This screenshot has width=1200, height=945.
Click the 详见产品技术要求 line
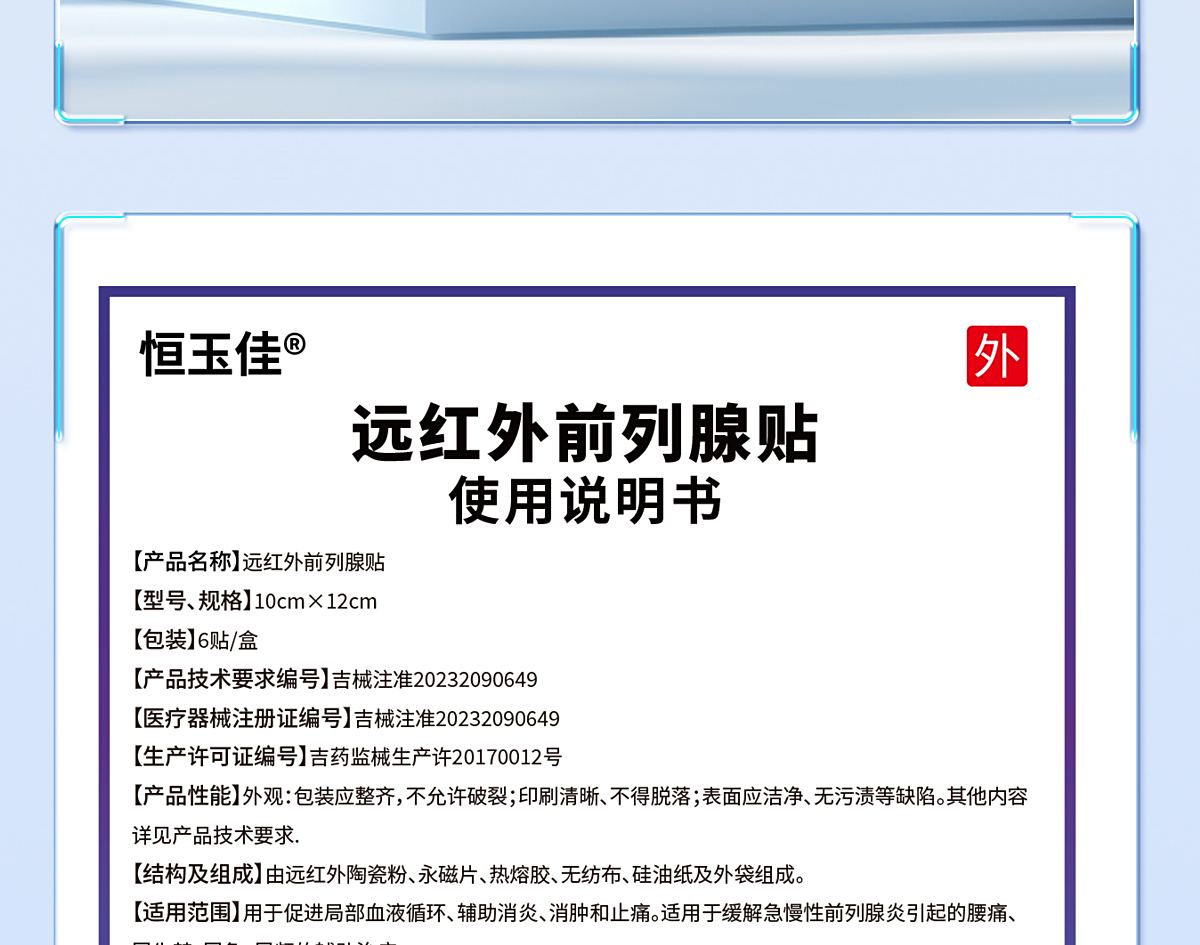pos(215,835)
